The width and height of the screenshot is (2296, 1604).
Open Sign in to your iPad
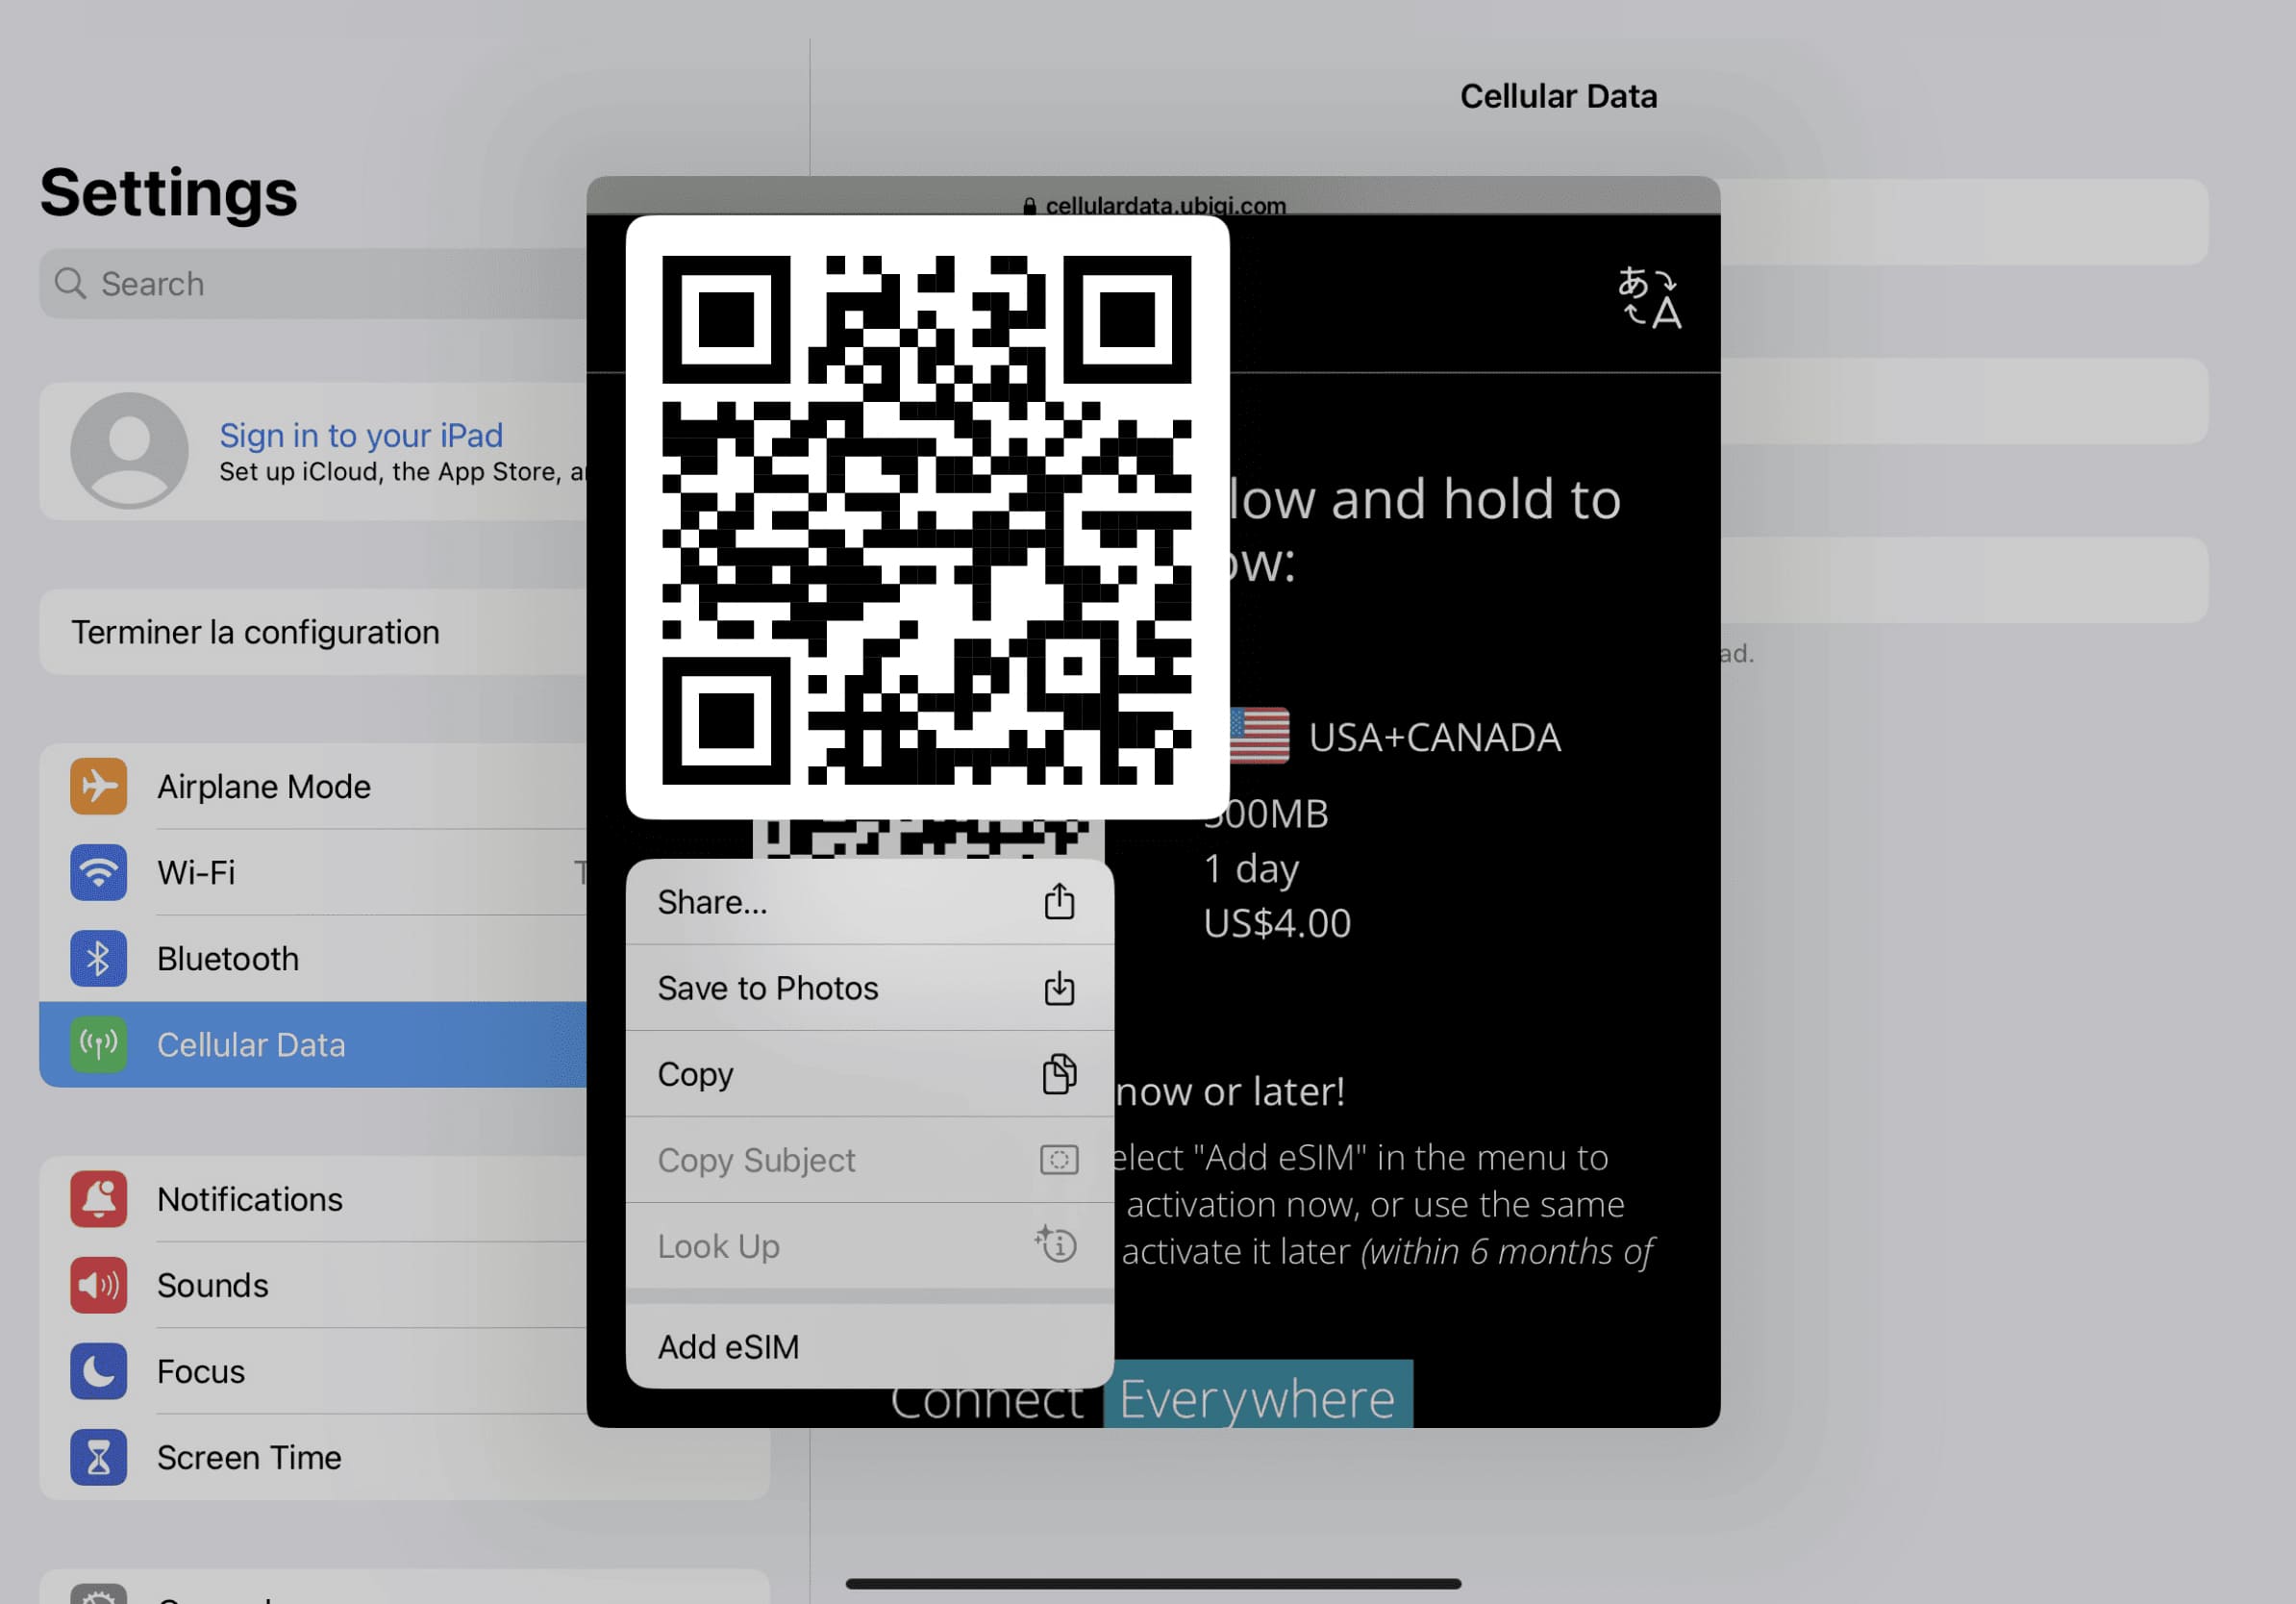pyautogui.click(x=361, y=435)
